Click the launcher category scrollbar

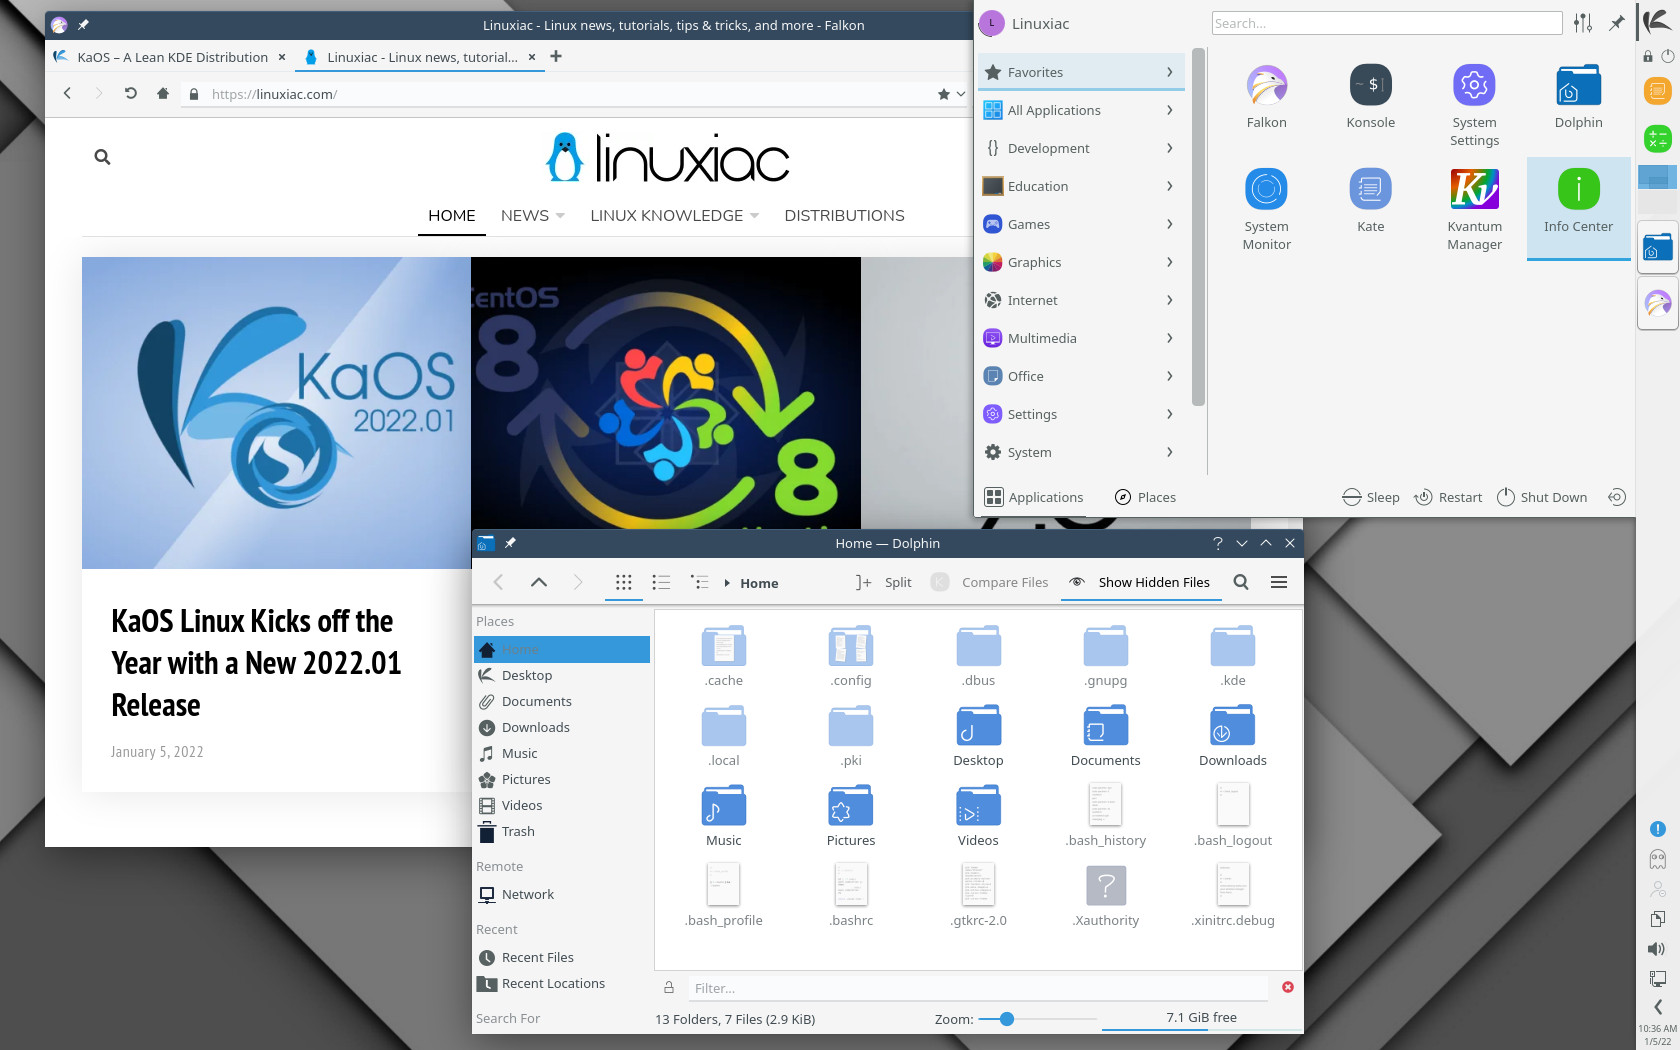click(x=1198, y=228)
